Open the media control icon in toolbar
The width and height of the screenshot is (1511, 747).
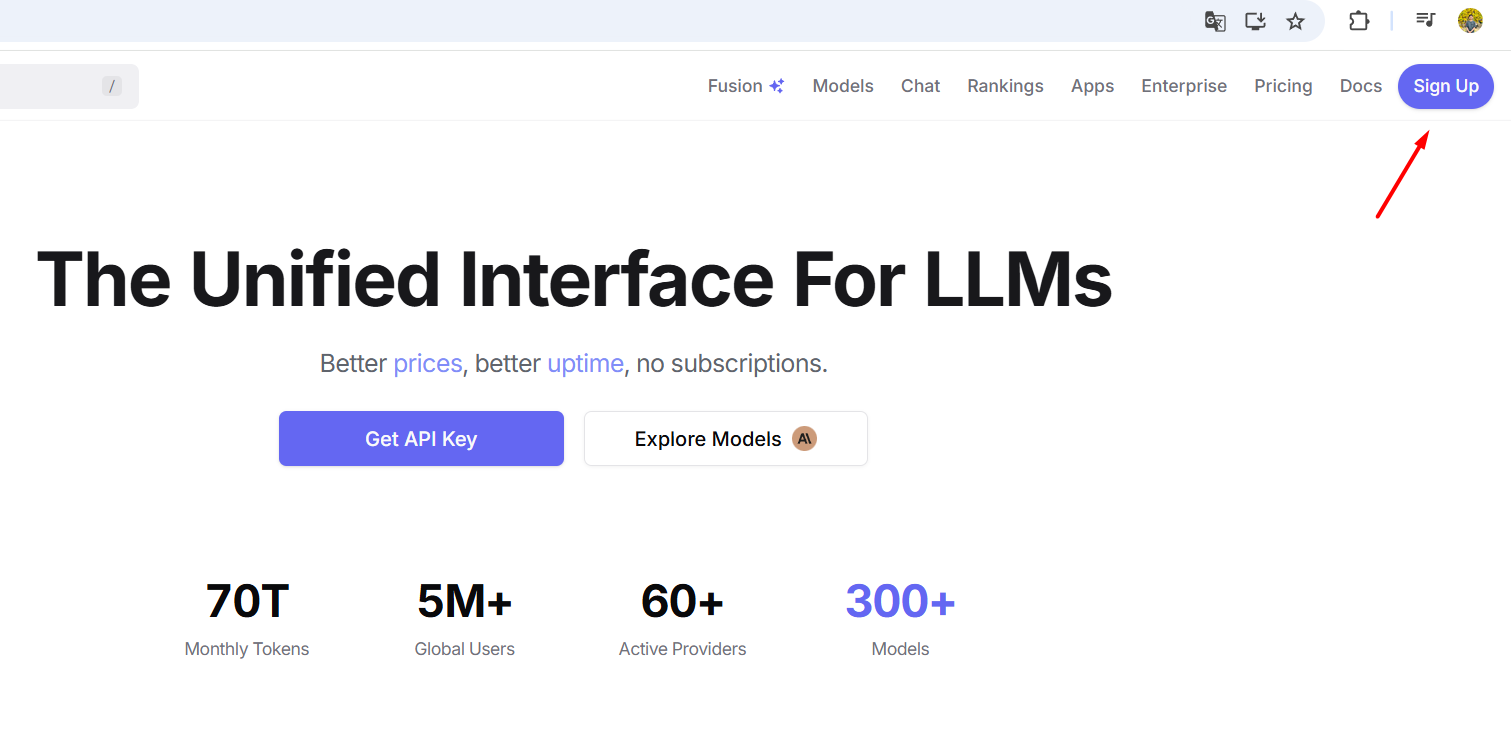(x=1426, y=20)
